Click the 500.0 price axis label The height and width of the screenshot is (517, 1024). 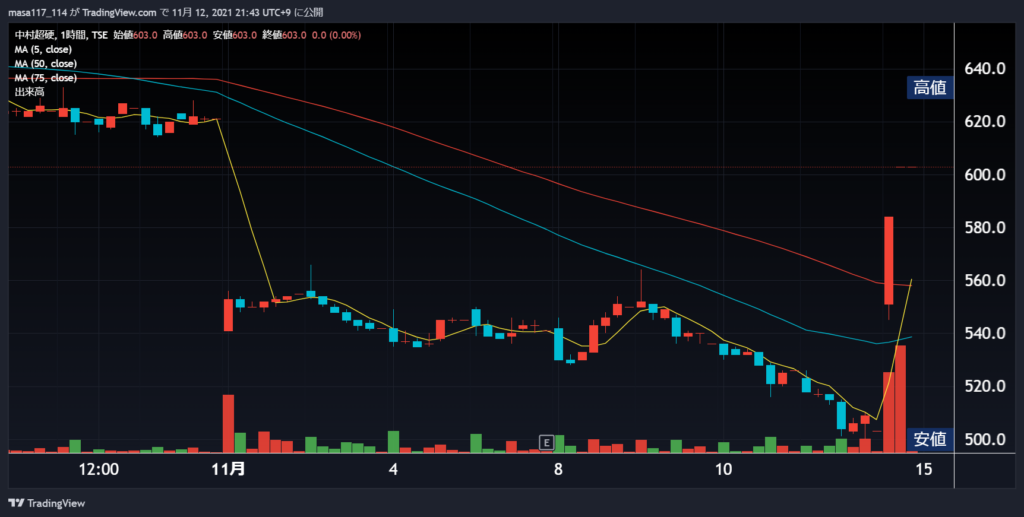985,439
